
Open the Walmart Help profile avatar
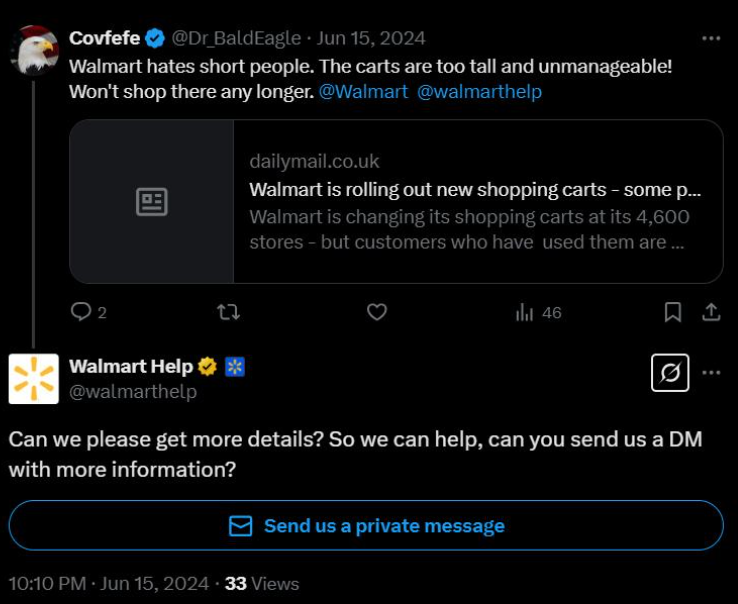34,378
